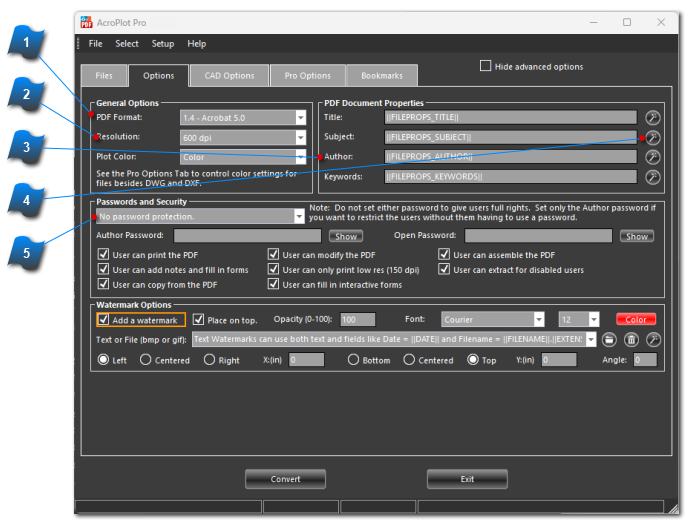
Task: Switch to the CAD Options tab
Action: click(231, 76)
